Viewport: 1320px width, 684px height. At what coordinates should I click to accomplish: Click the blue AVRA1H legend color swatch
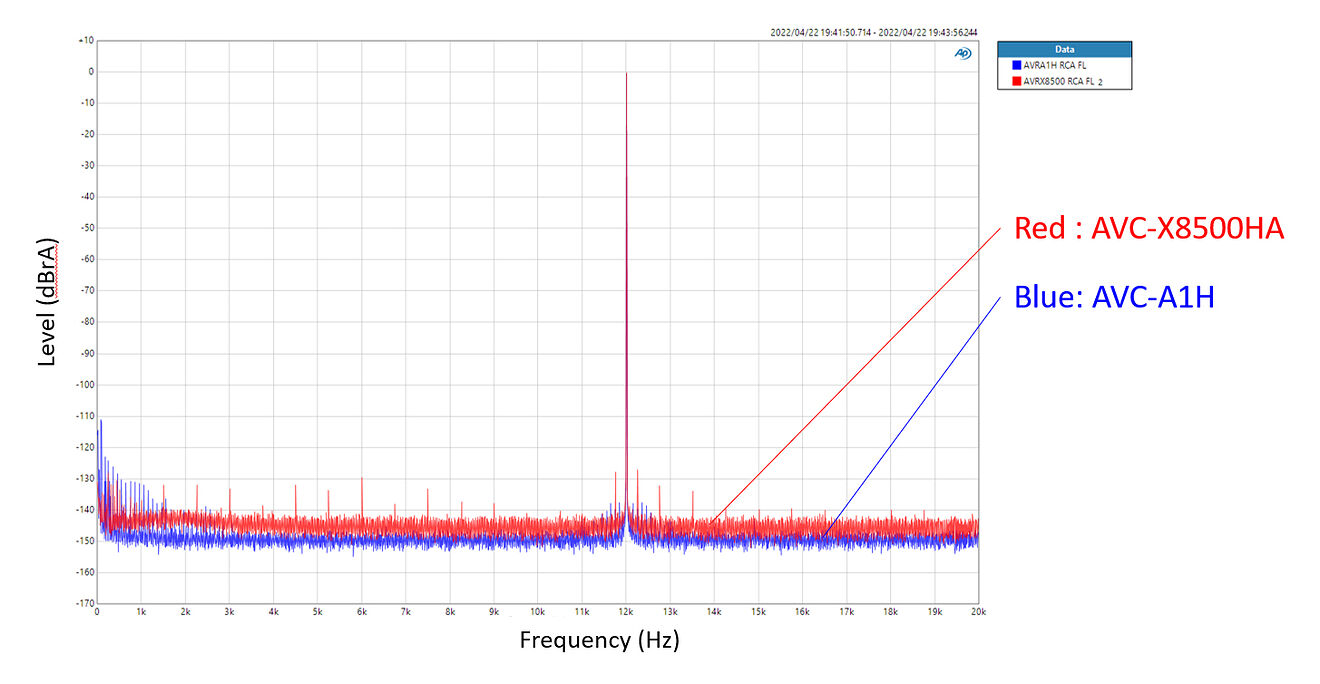point(1016,64)
